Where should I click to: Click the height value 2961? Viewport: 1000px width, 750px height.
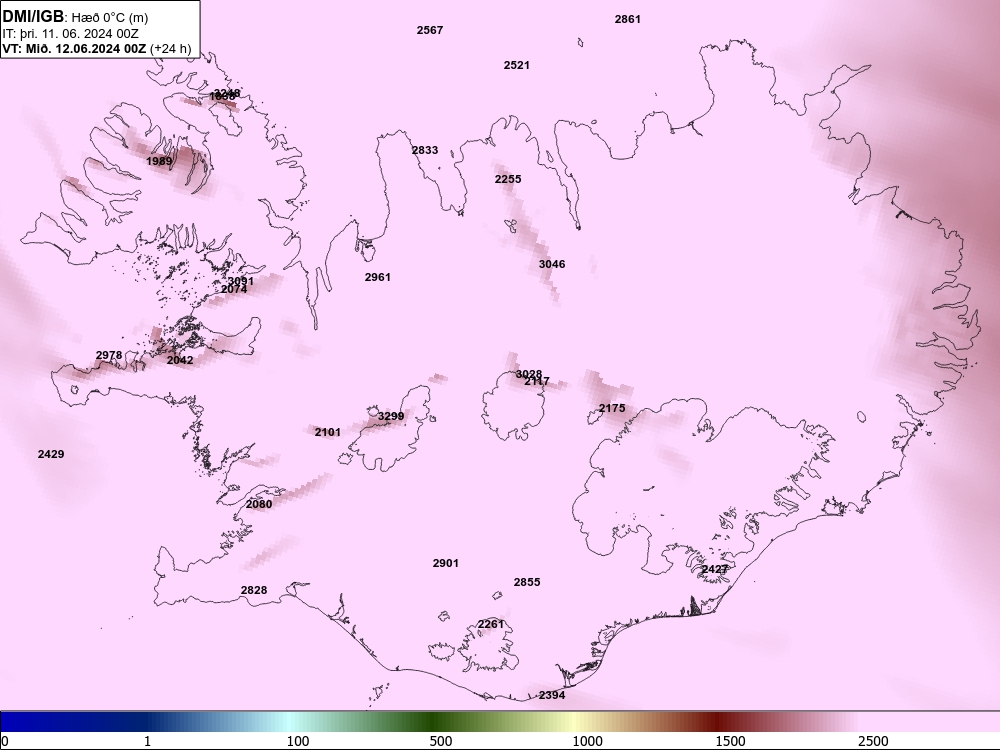tap(378, 277)
